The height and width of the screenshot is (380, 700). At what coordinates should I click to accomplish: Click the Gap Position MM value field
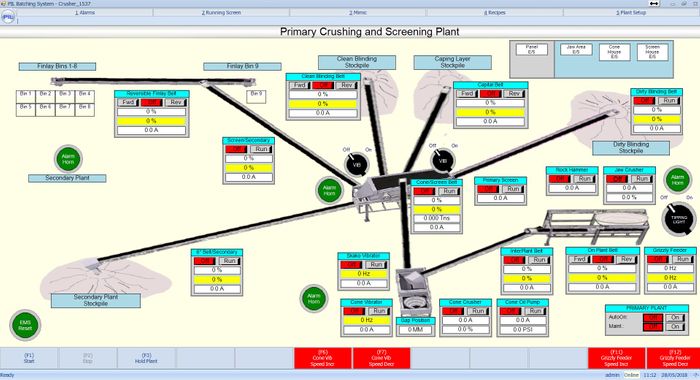coord(415,330)
